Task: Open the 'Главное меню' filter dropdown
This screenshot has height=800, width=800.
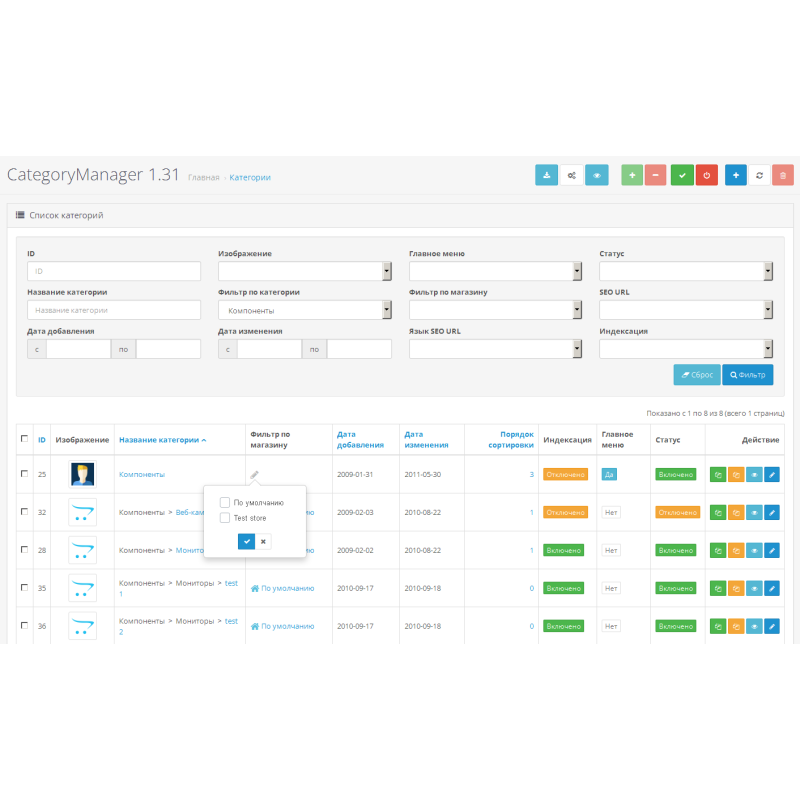Action: tap(495, 271)
